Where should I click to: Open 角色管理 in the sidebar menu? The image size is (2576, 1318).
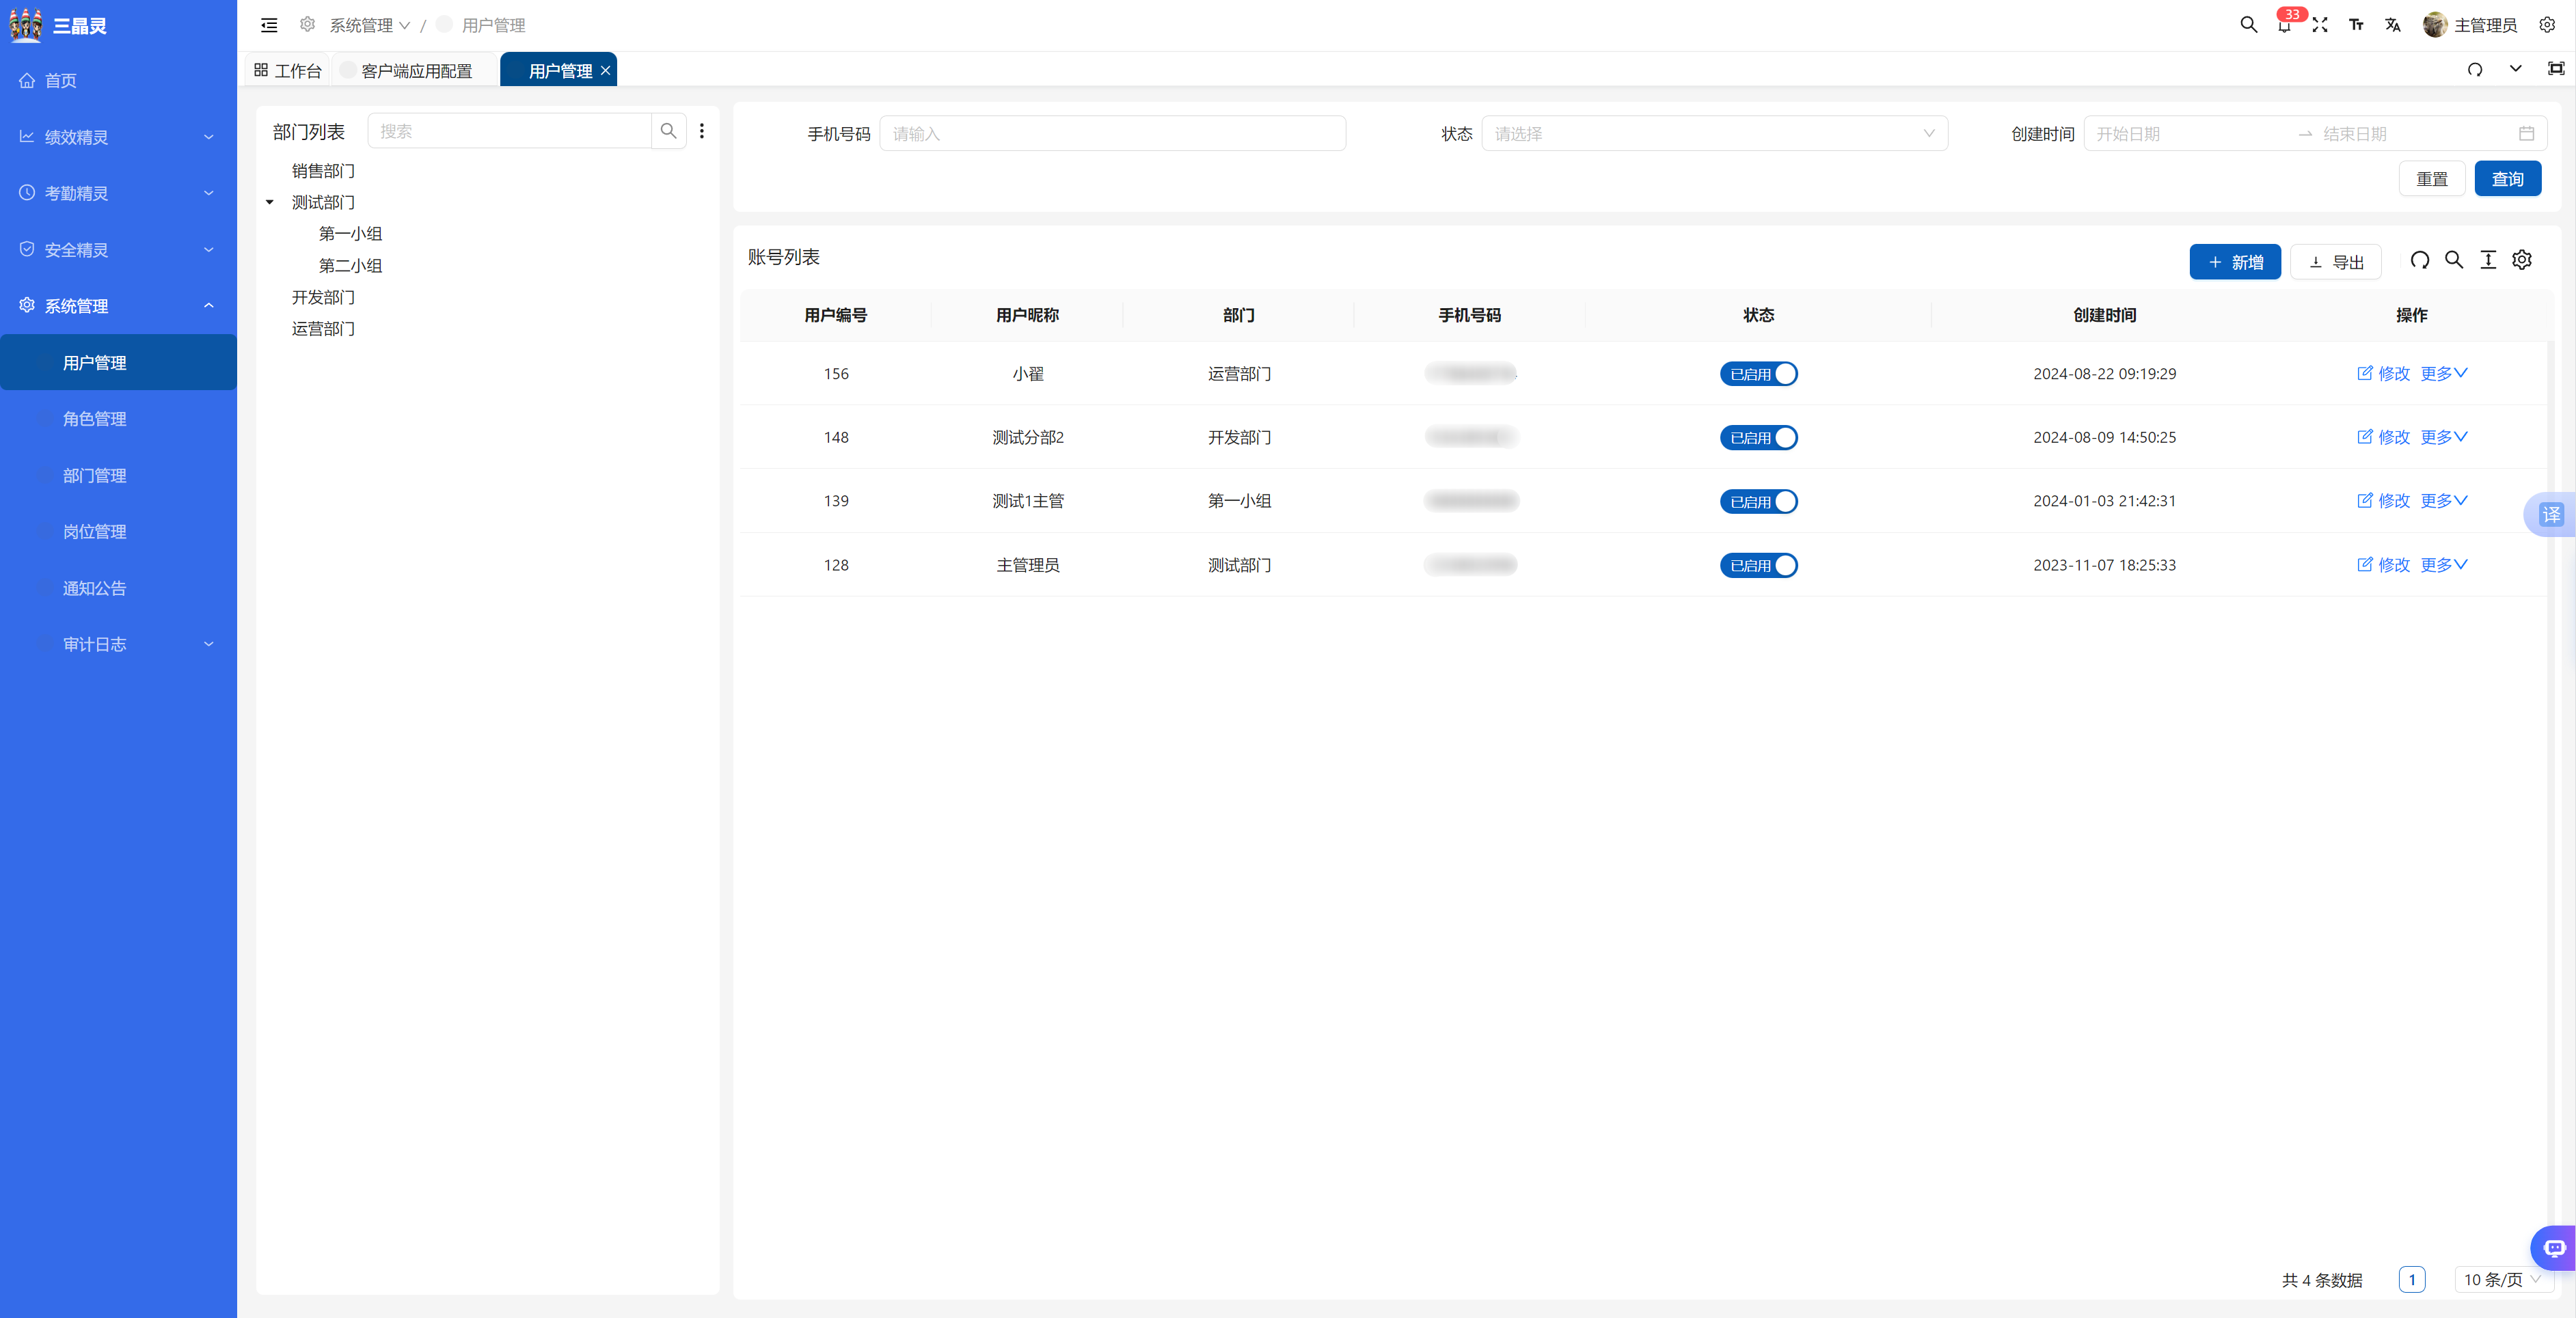(95, 419)
